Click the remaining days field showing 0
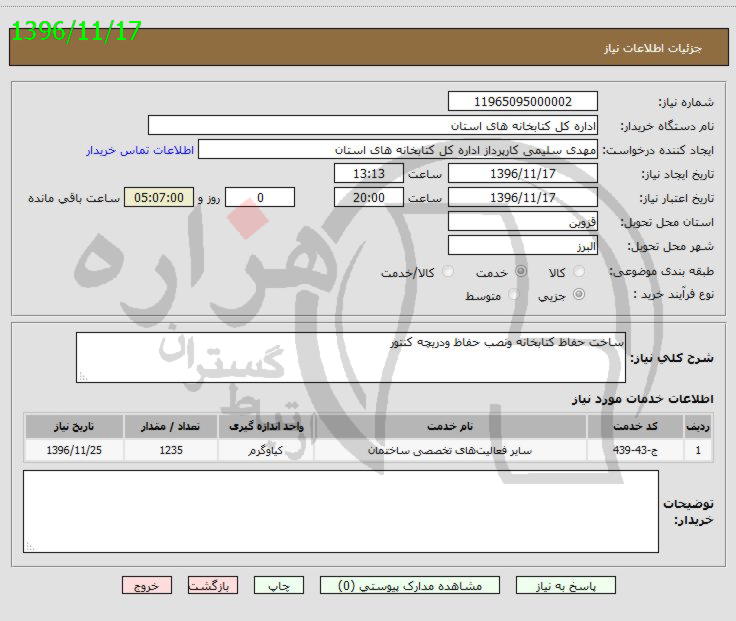The width and height of the screenshot is (736, 621). (x=260, y=197)
